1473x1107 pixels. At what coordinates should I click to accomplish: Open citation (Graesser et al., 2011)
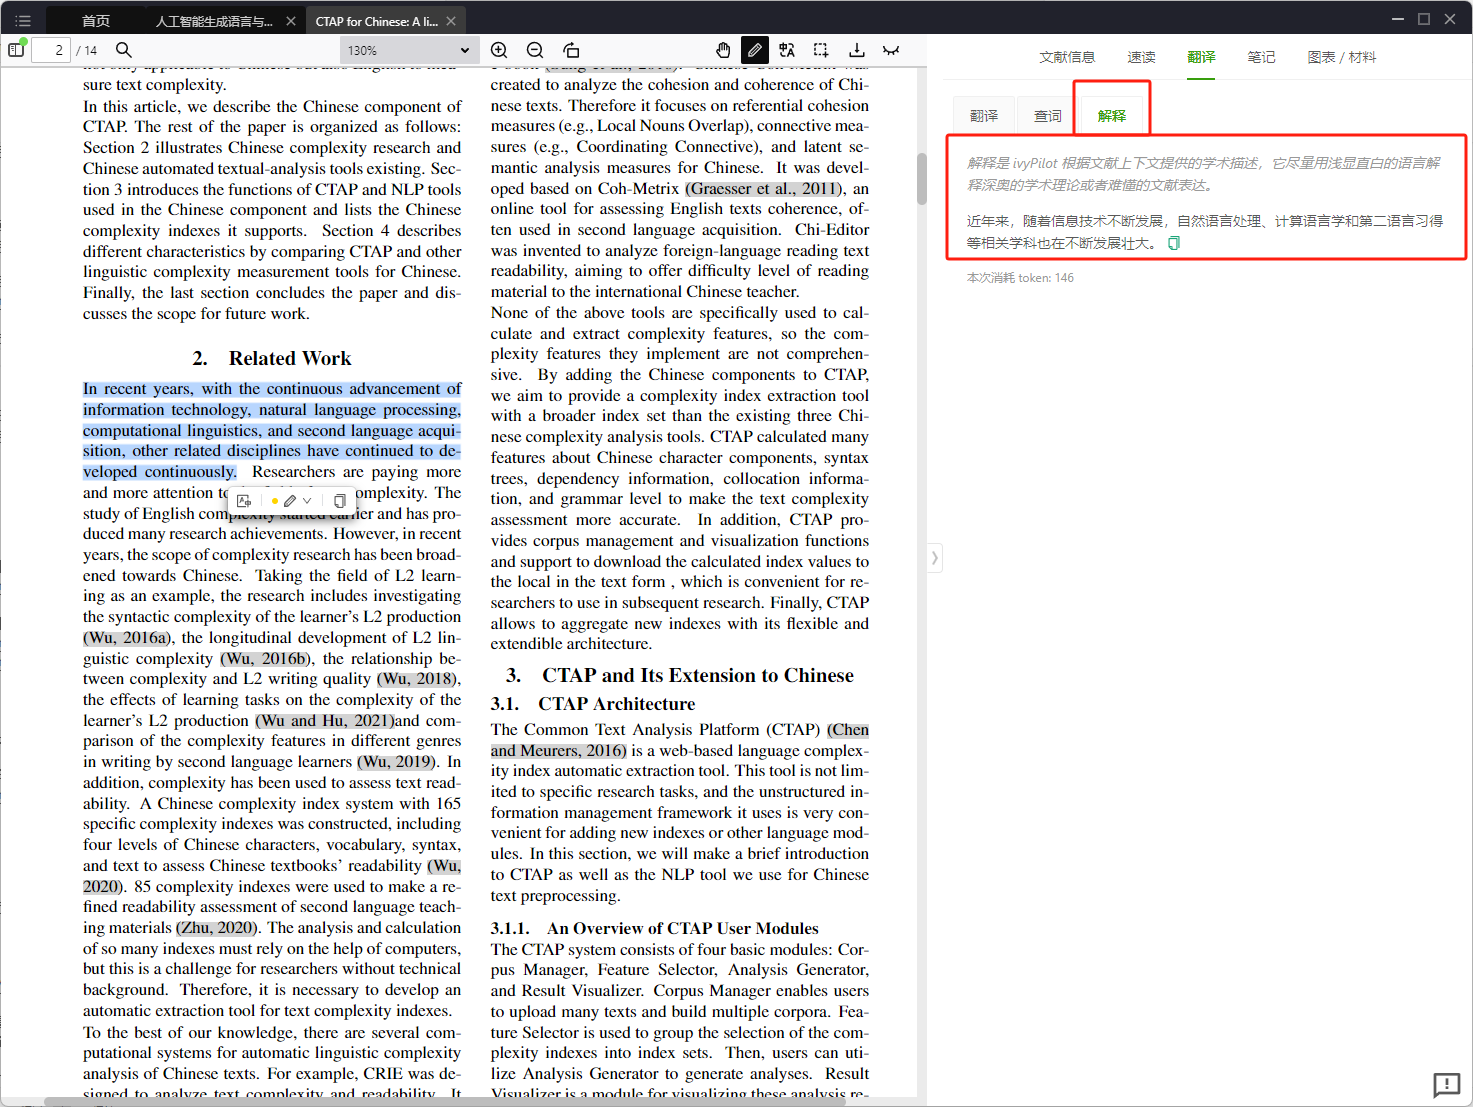tap(765, 188)
